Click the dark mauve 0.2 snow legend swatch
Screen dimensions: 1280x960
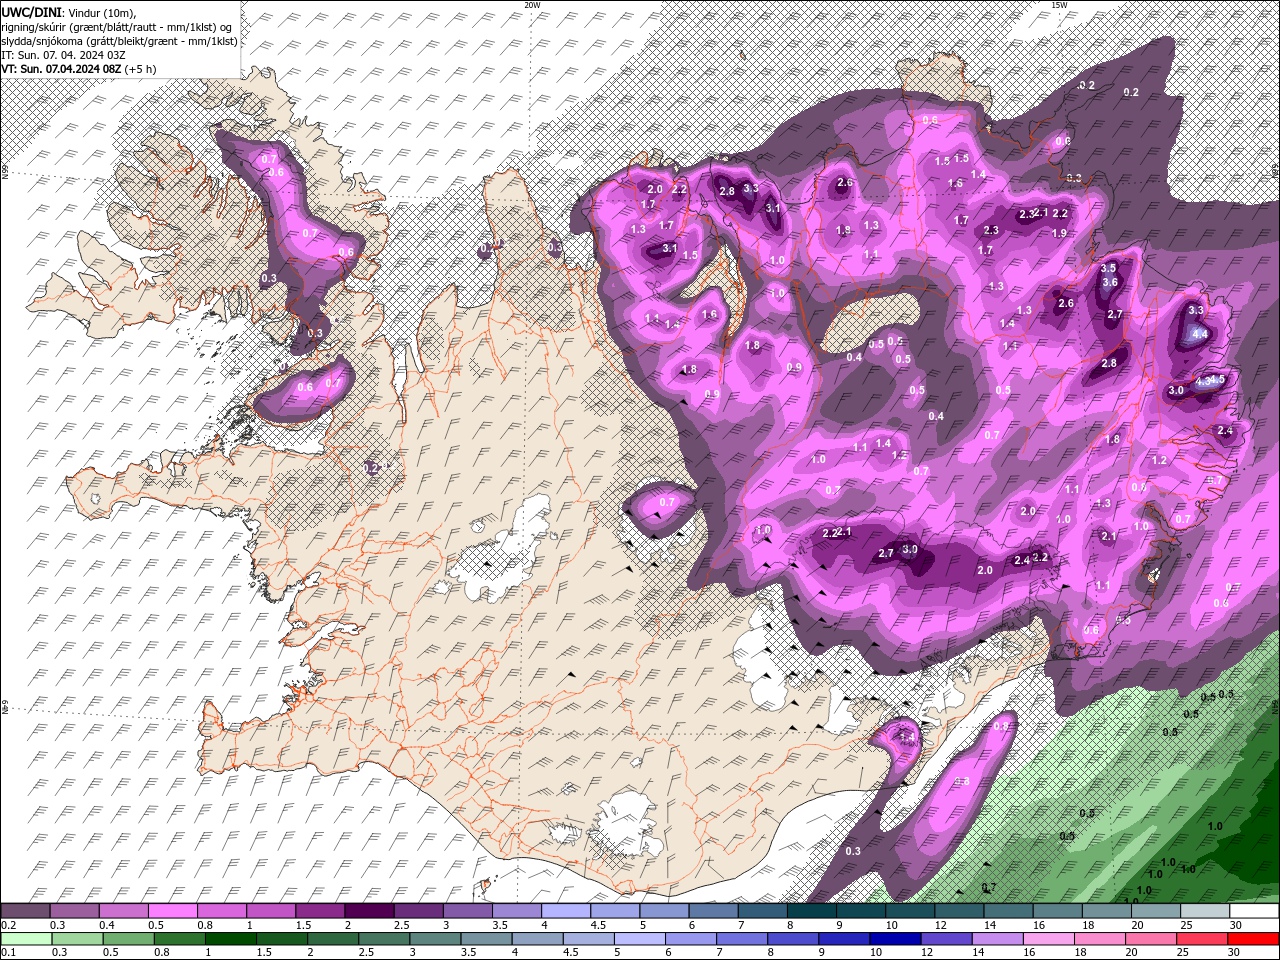[25, 911]
